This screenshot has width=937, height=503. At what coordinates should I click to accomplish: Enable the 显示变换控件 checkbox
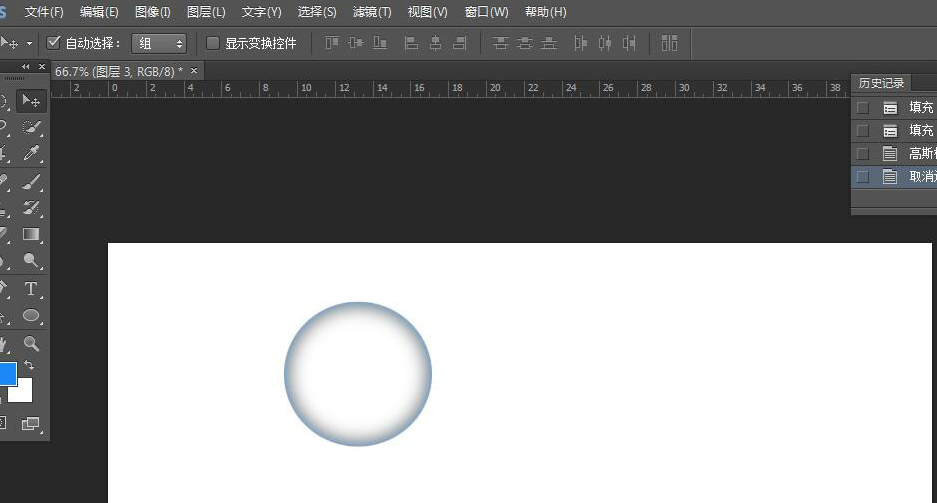[213, 43]
